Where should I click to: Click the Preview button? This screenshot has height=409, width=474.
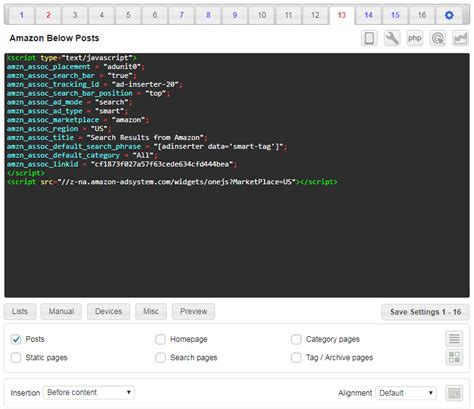(x=193, y=311)
